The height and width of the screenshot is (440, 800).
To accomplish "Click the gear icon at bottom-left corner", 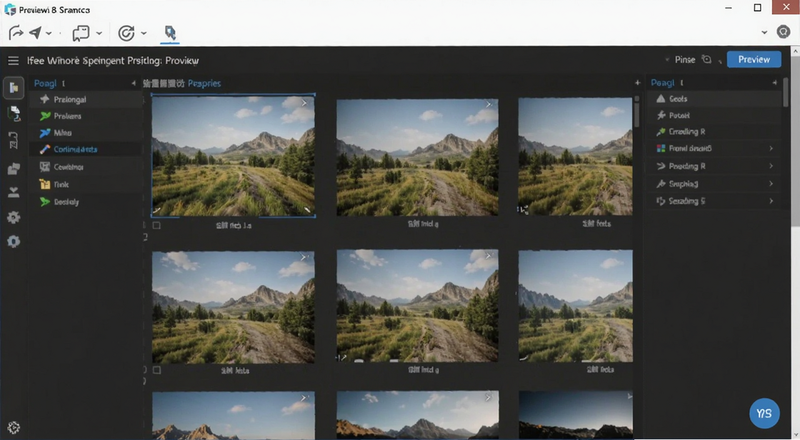I will [x=14, y=428].
